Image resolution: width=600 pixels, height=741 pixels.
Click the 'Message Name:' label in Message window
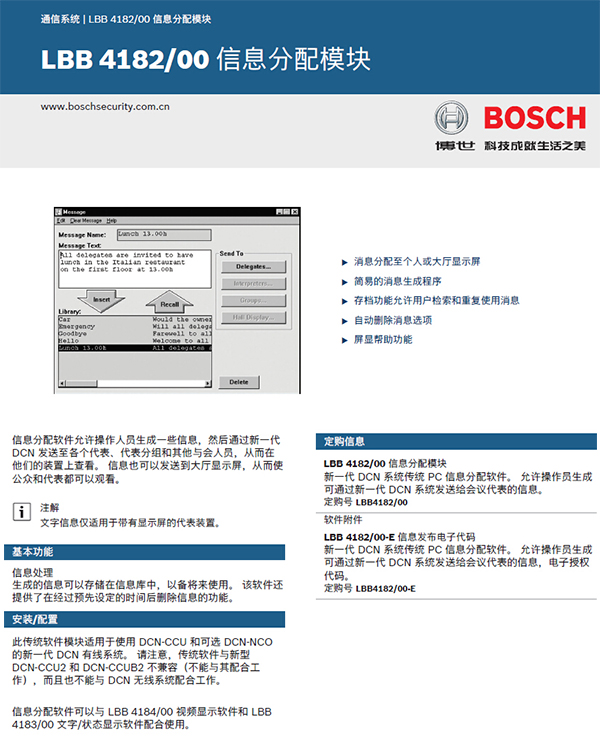[x=82, y=235]
